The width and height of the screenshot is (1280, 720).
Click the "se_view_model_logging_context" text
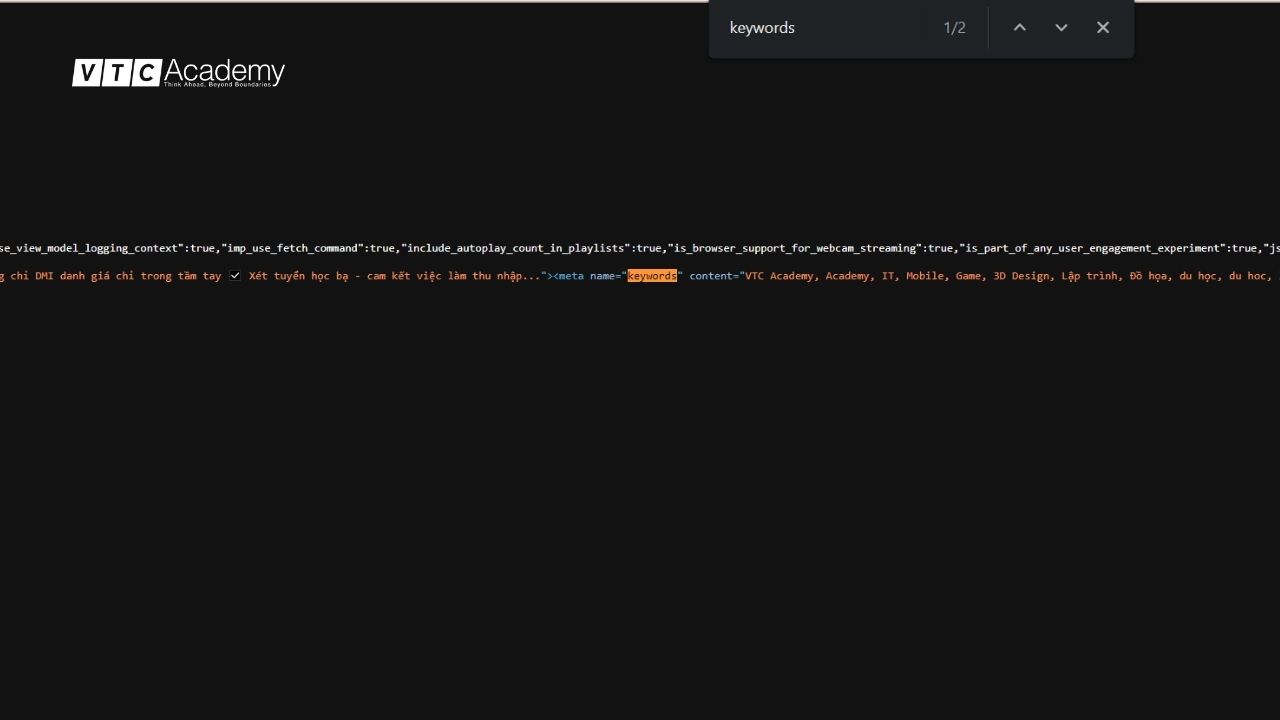point(92,248)
